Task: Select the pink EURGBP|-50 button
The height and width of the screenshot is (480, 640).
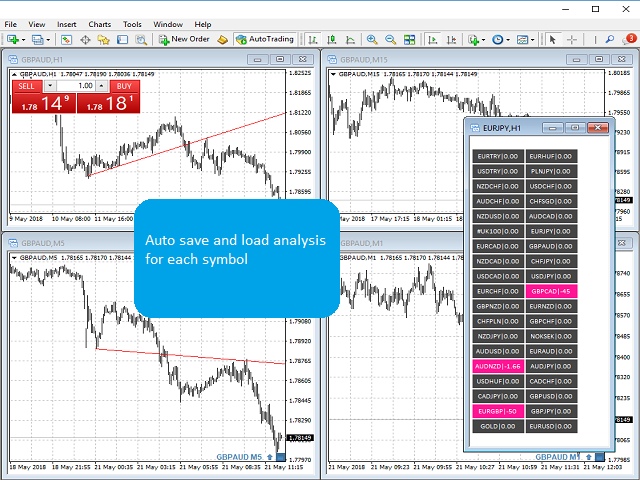Action: pyautogui.click(x=498, y=411)
